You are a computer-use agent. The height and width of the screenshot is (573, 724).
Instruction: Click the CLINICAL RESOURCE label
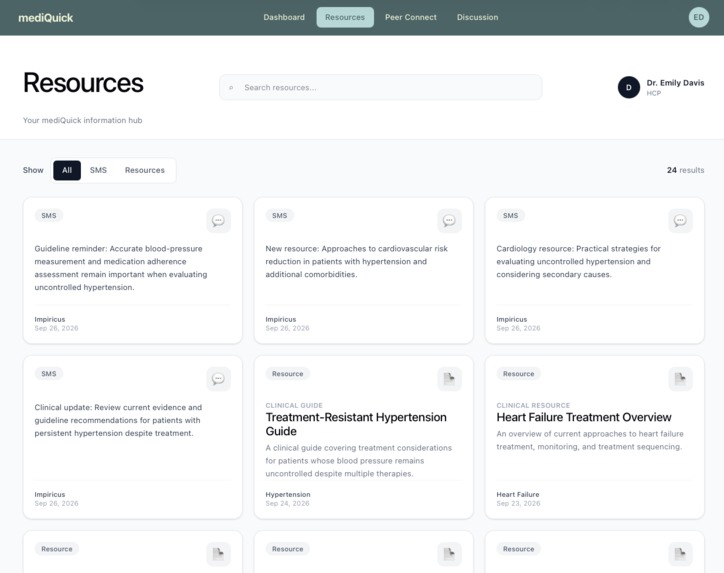(x=533, y=405)
